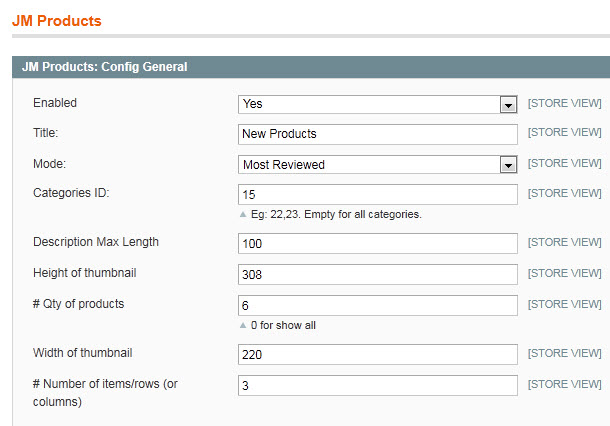Click the Description Max Length field

click(378, 244)
